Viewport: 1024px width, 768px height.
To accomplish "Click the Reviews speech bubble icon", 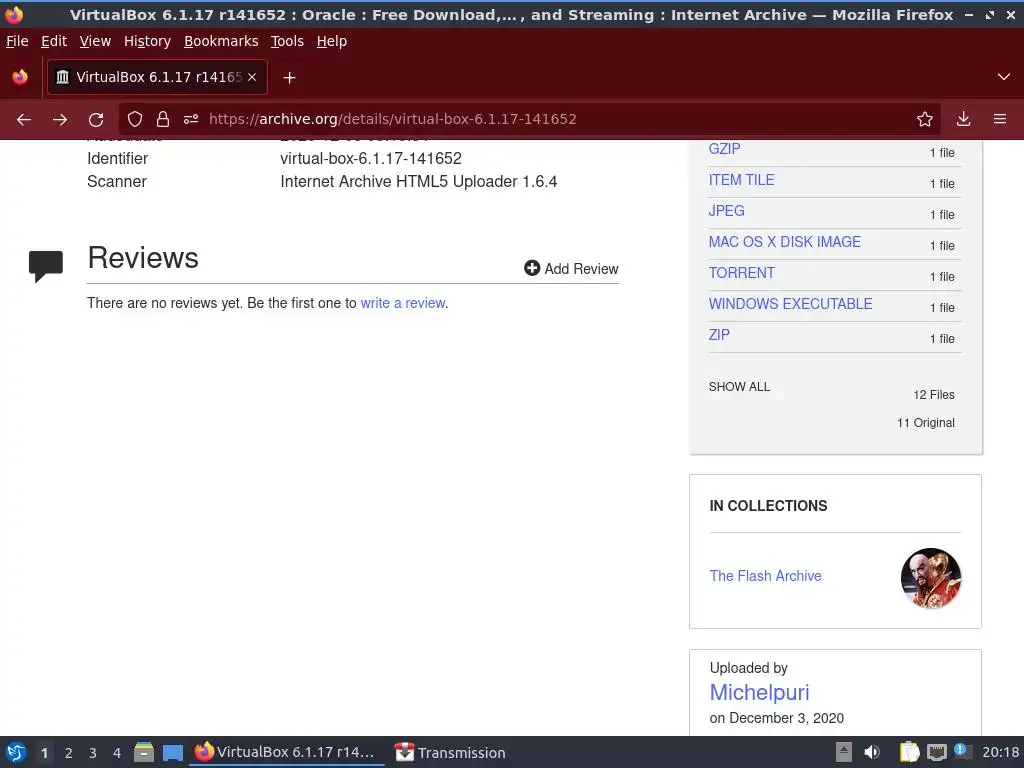I will pyautogui.click(x=46, y=266).
